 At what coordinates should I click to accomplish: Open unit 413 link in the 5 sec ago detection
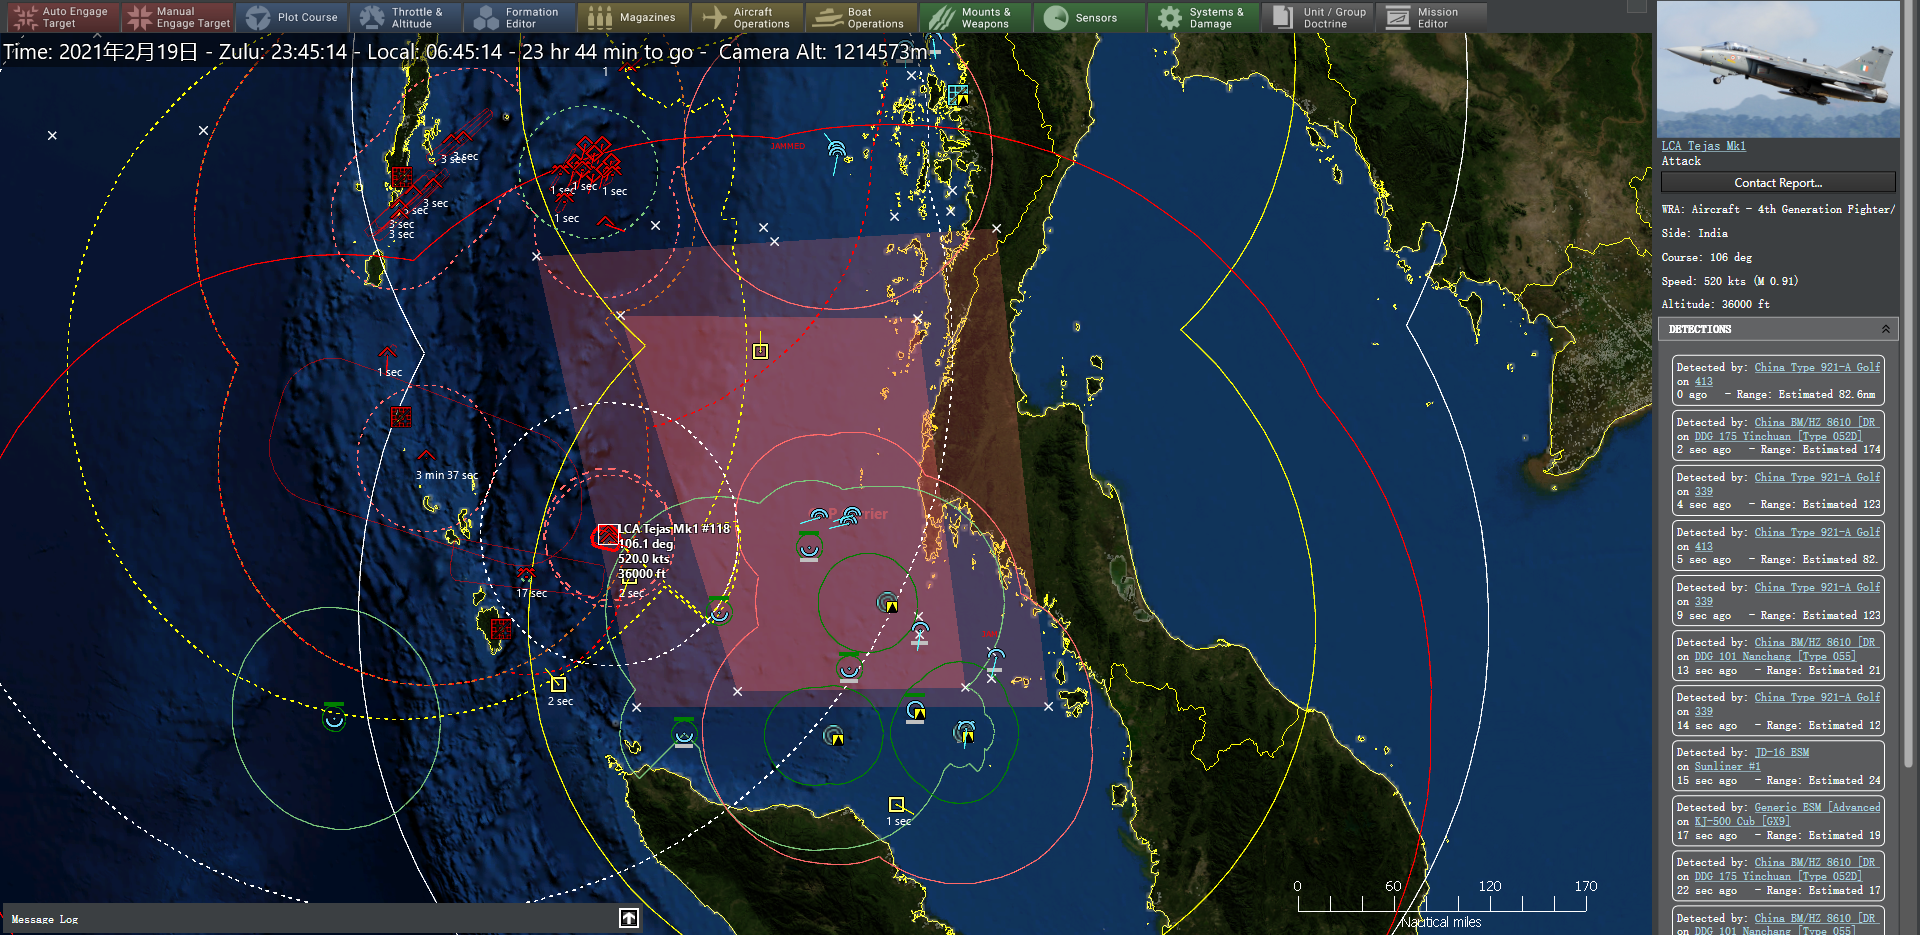(1703, 546)
